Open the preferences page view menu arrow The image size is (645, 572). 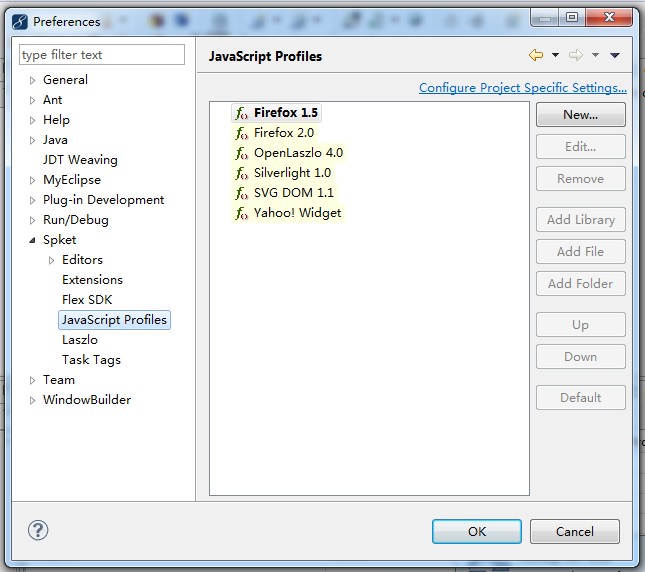tap(615, 55)
